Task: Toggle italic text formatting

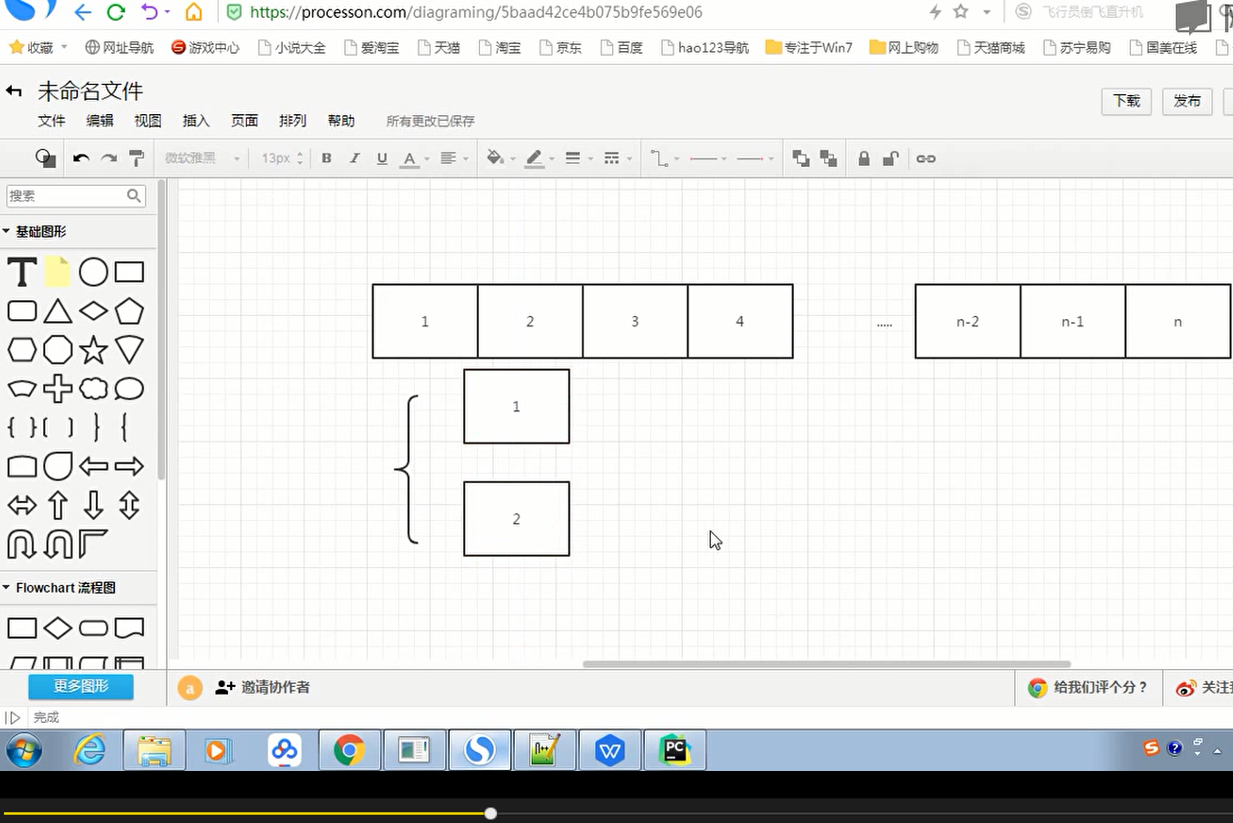Action: click(x=354, y=159)
